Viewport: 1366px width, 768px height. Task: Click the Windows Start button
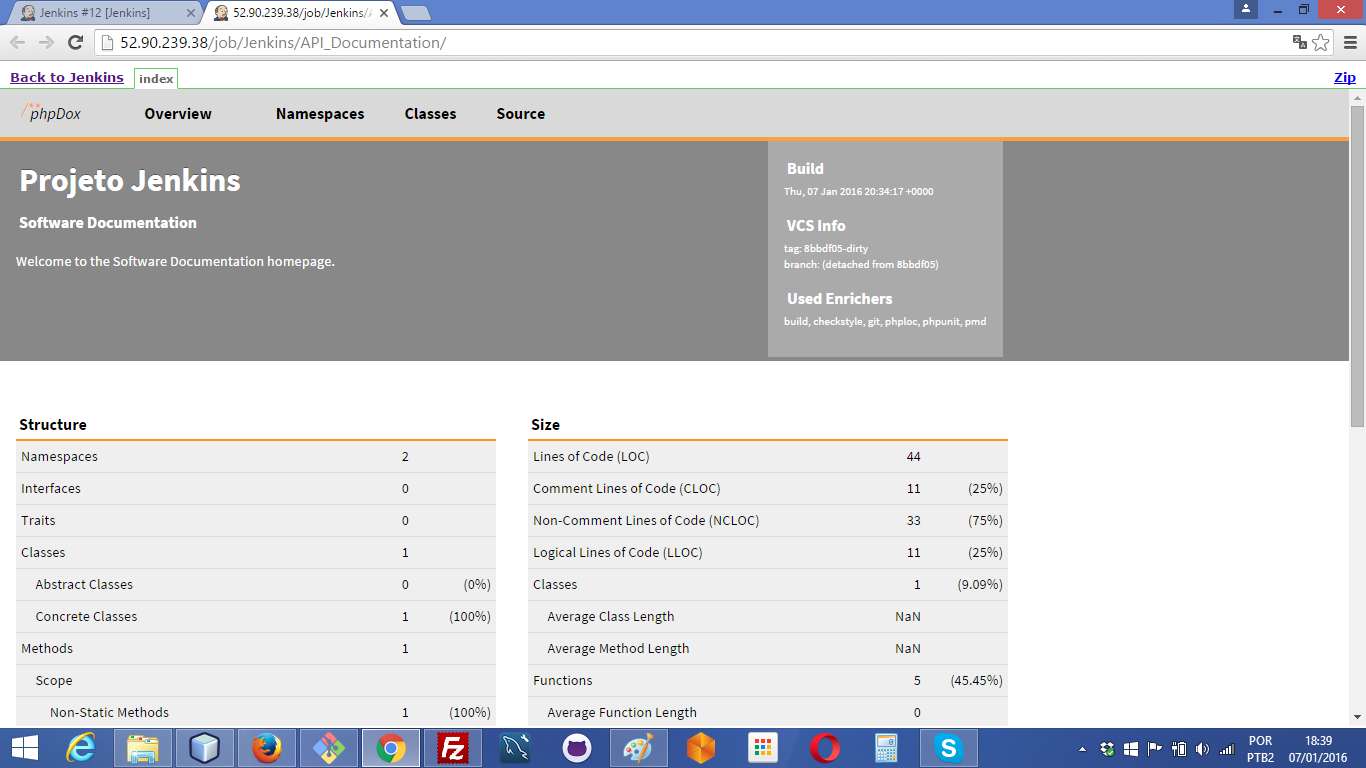[24, 748]
